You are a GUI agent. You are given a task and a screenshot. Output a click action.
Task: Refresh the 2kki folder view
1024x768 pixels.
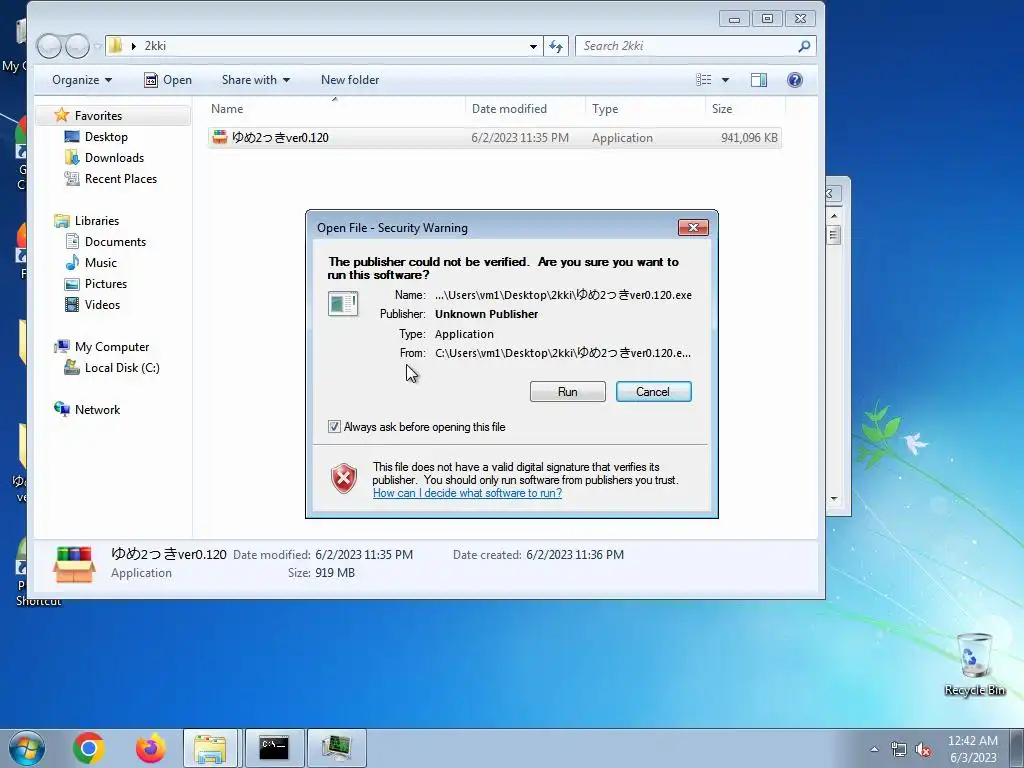click(556, 46)
